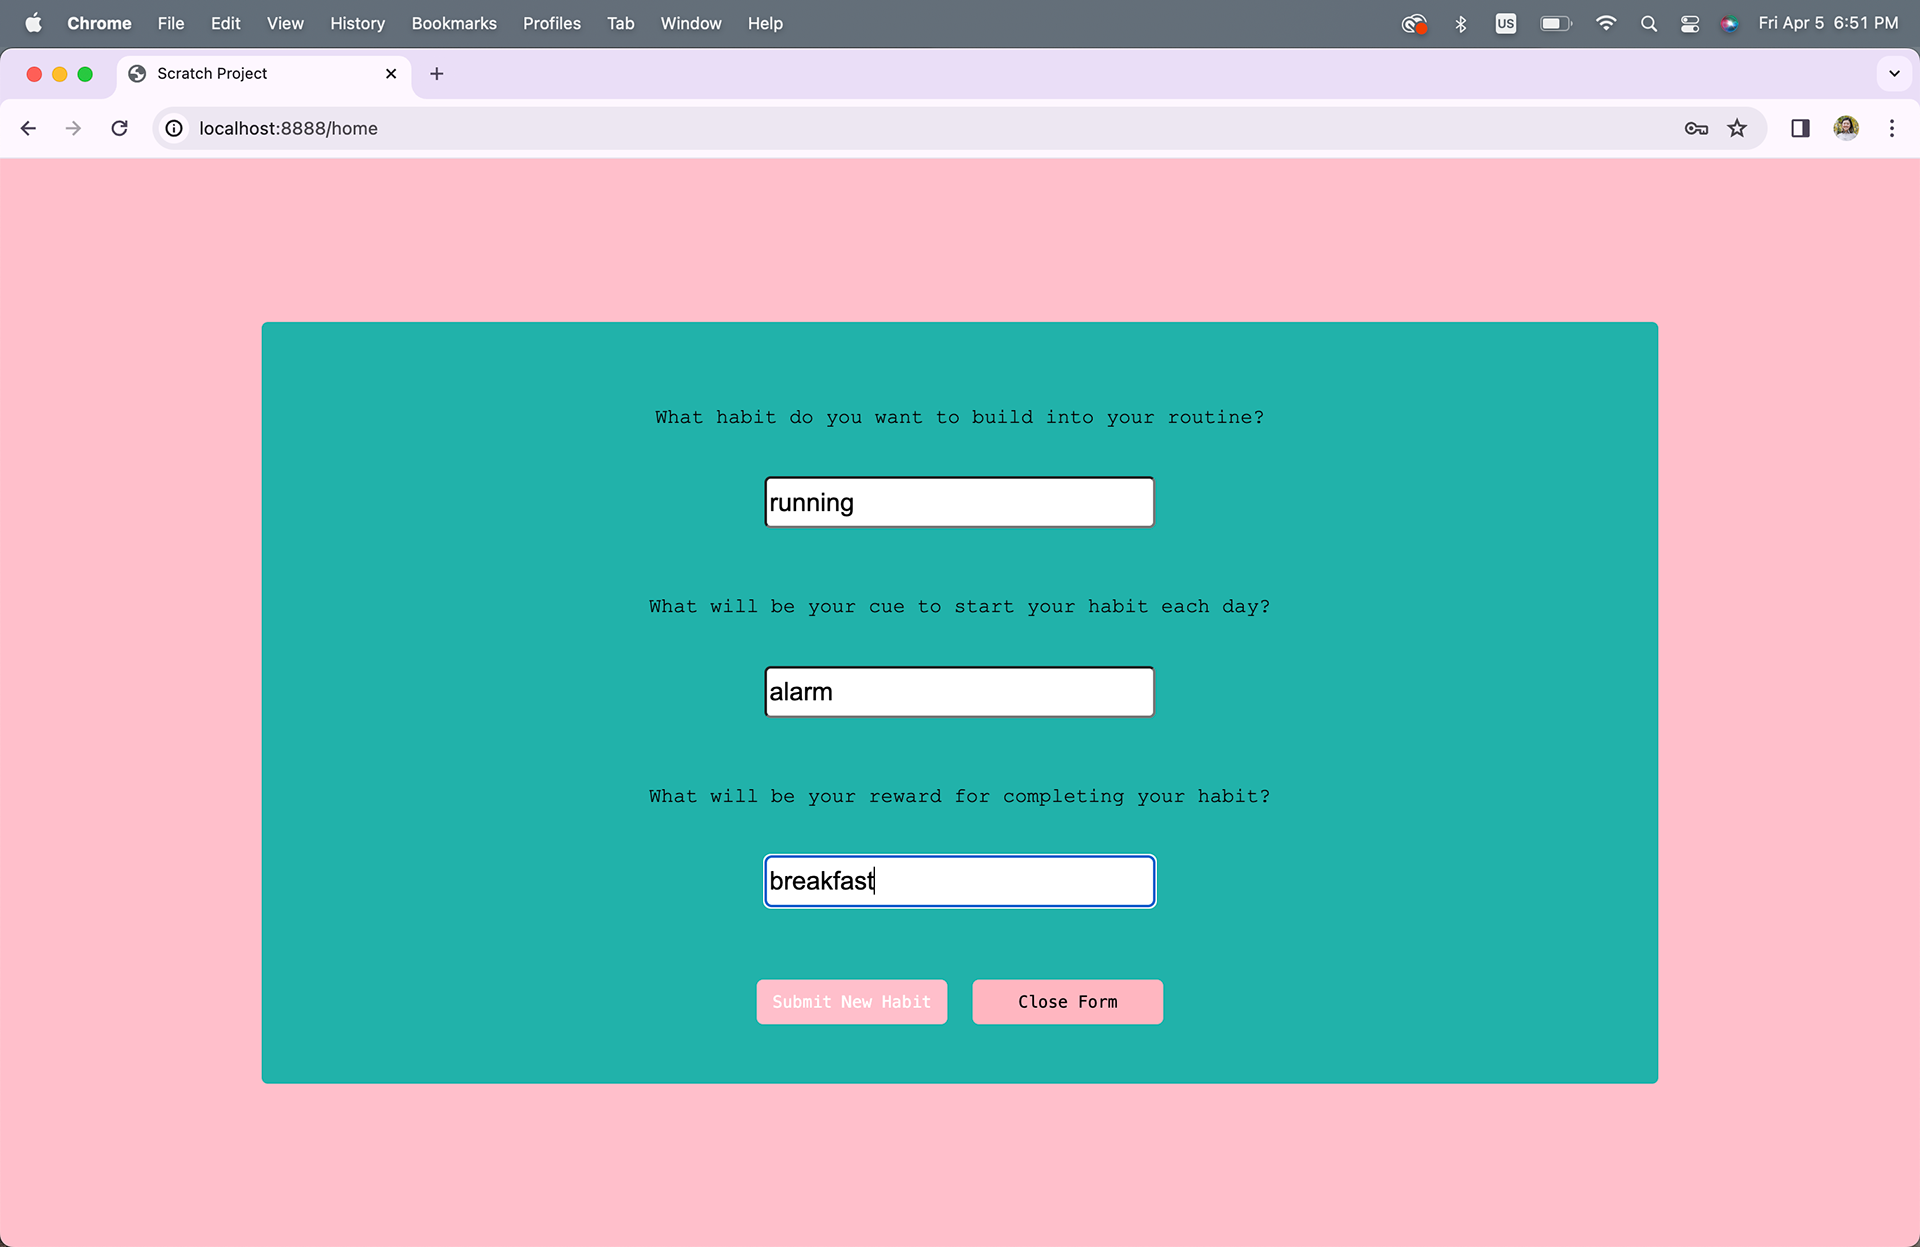Open the Chrome three-dot menu

[1891, 128]
